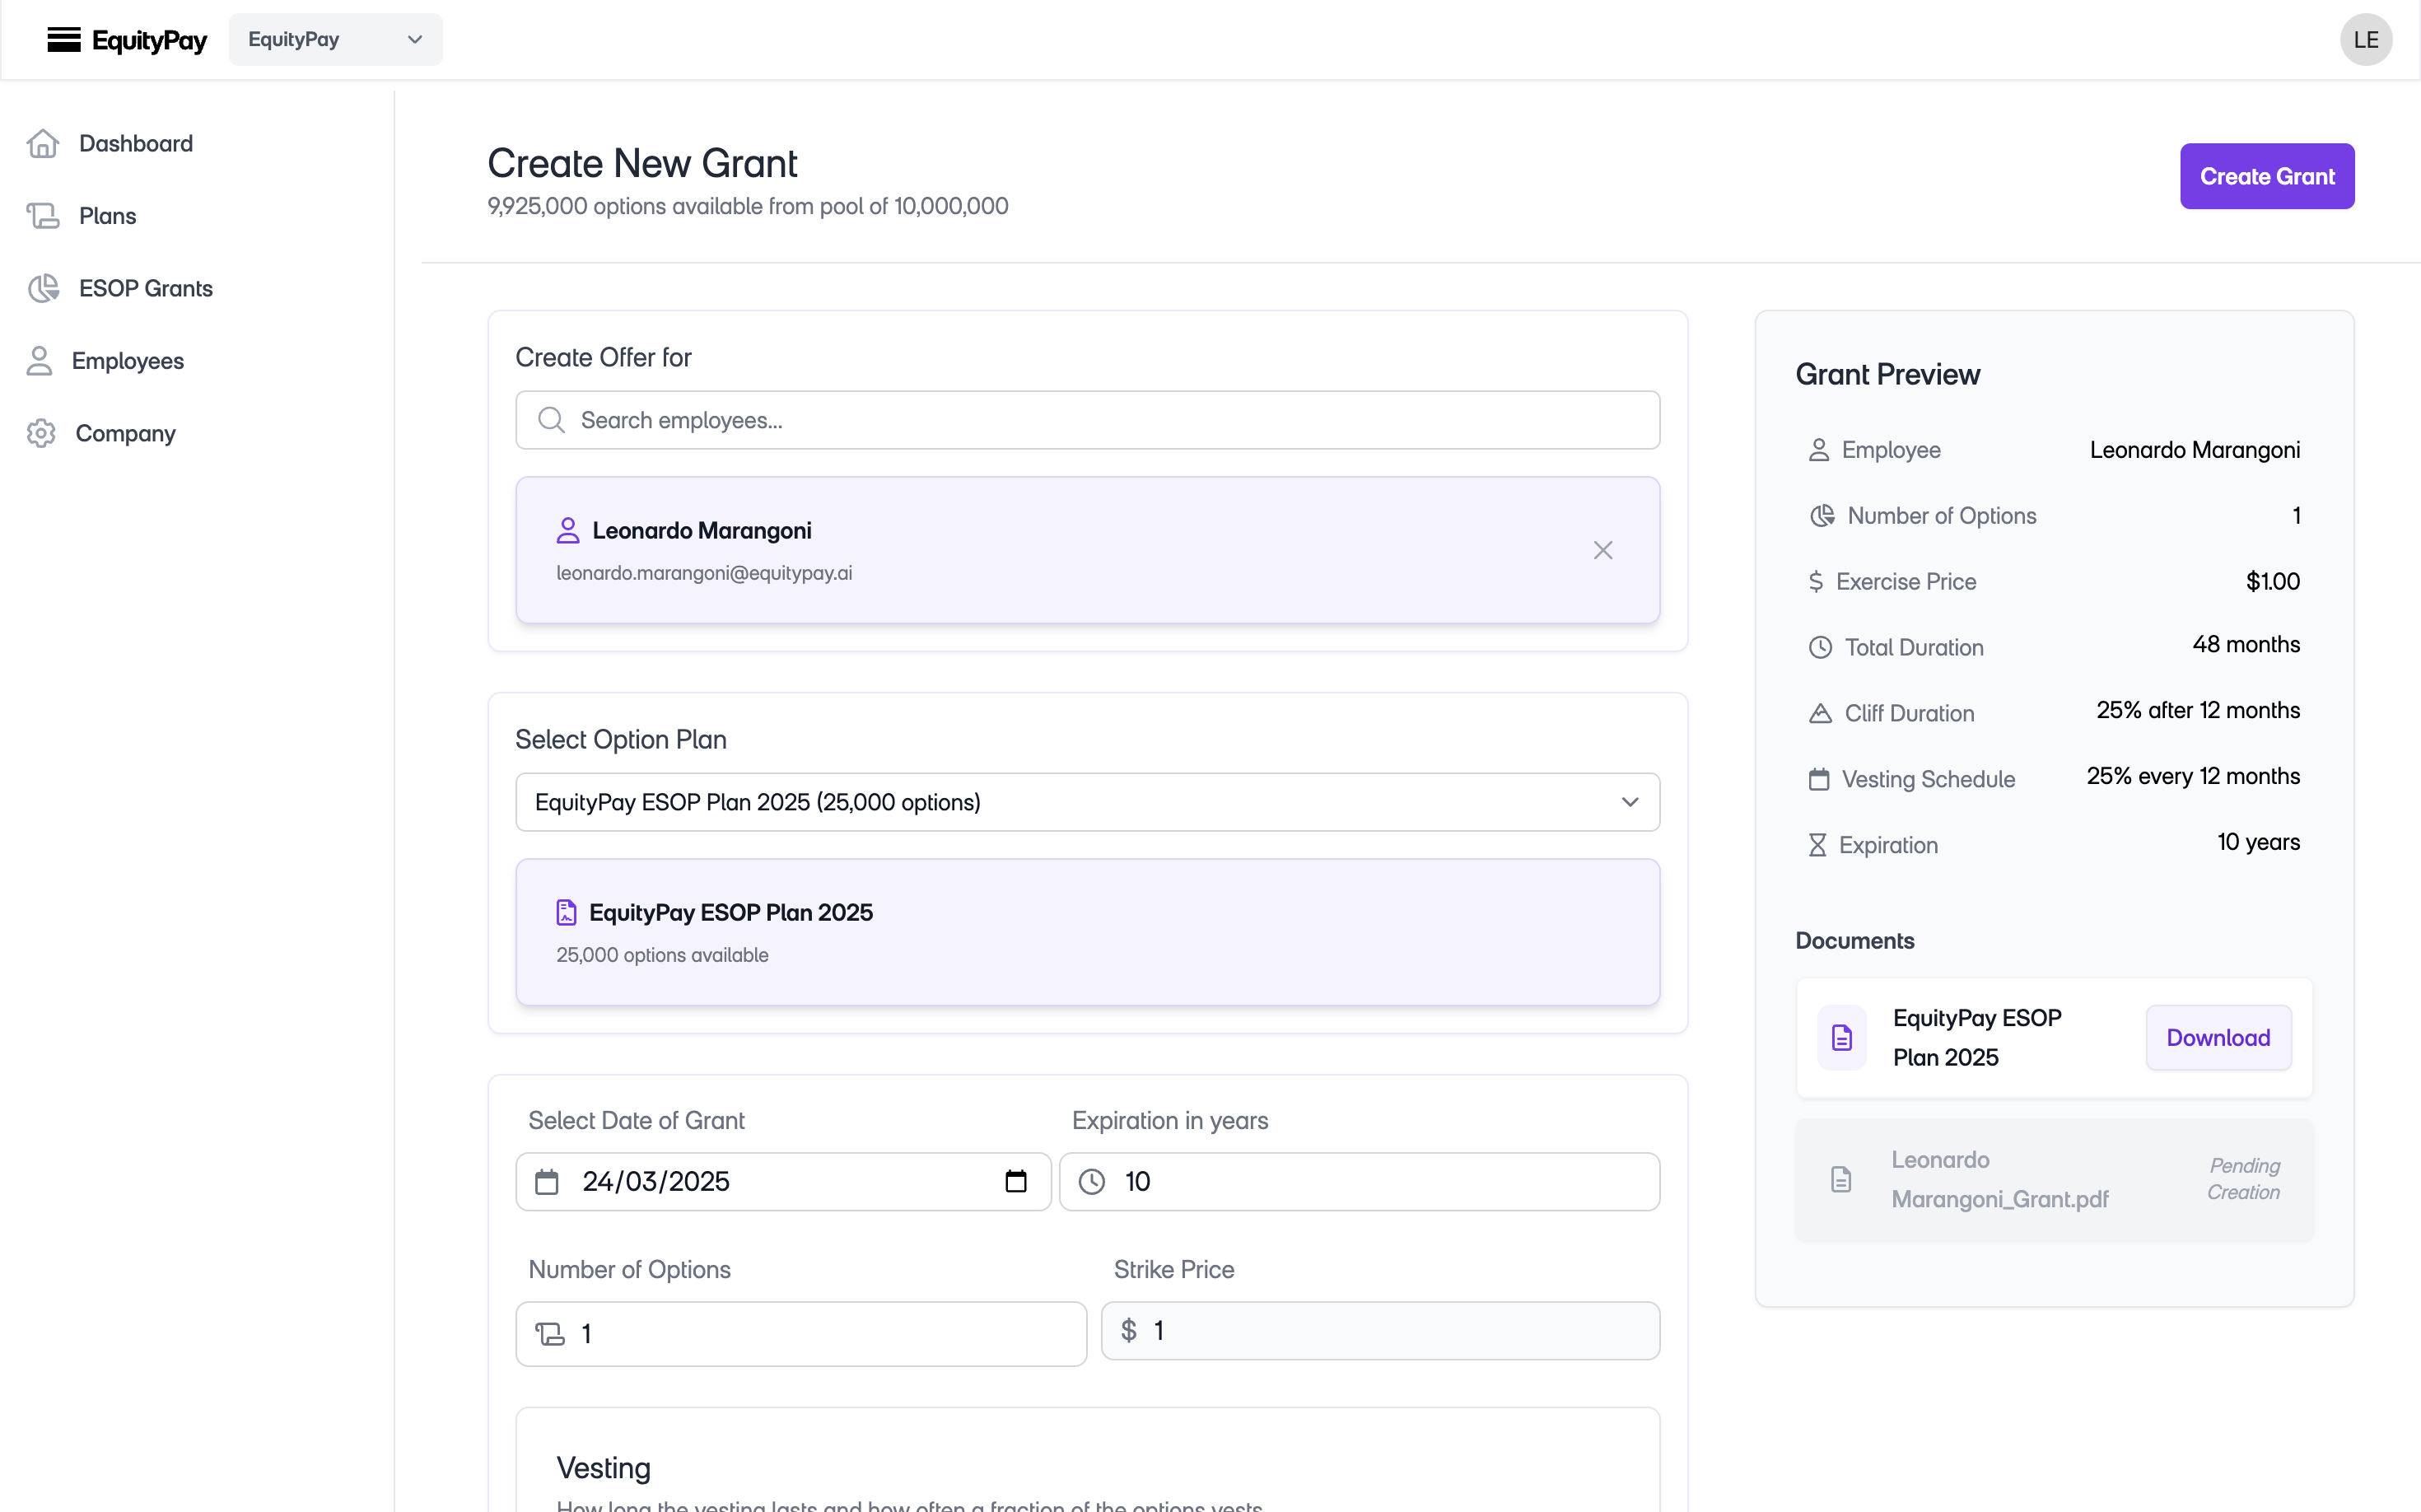Click the LE profile avatar
The width and height of the screenshot is (2421, 1512).
click(2367, 39)
